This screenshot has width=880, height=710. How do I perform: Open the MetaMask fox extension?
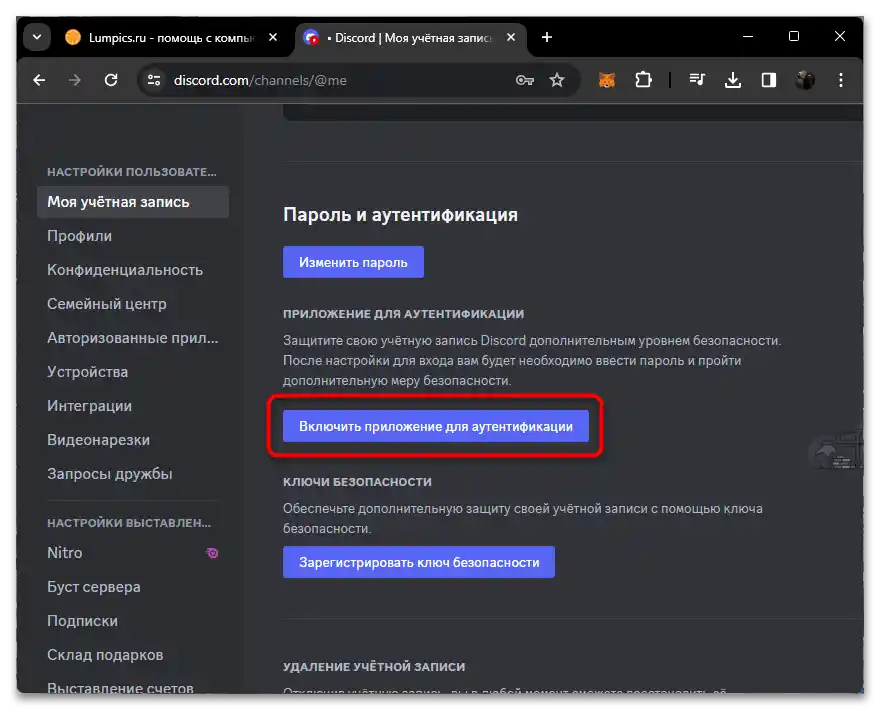[x=607, y=80]
